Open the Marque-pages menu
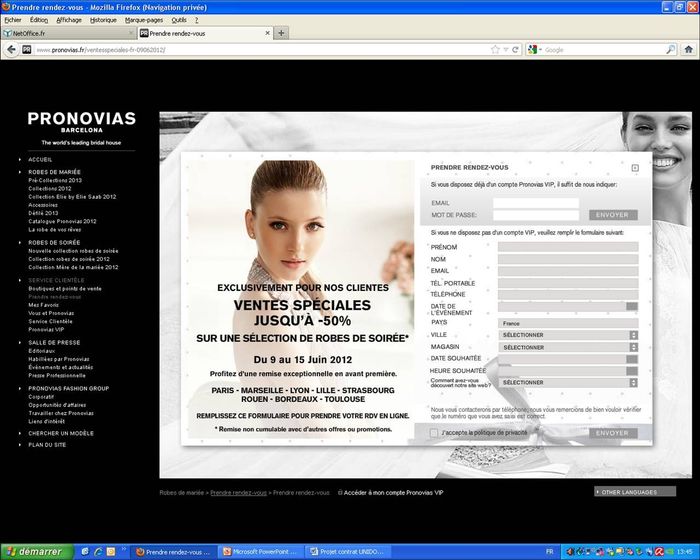 coord(144,20)
